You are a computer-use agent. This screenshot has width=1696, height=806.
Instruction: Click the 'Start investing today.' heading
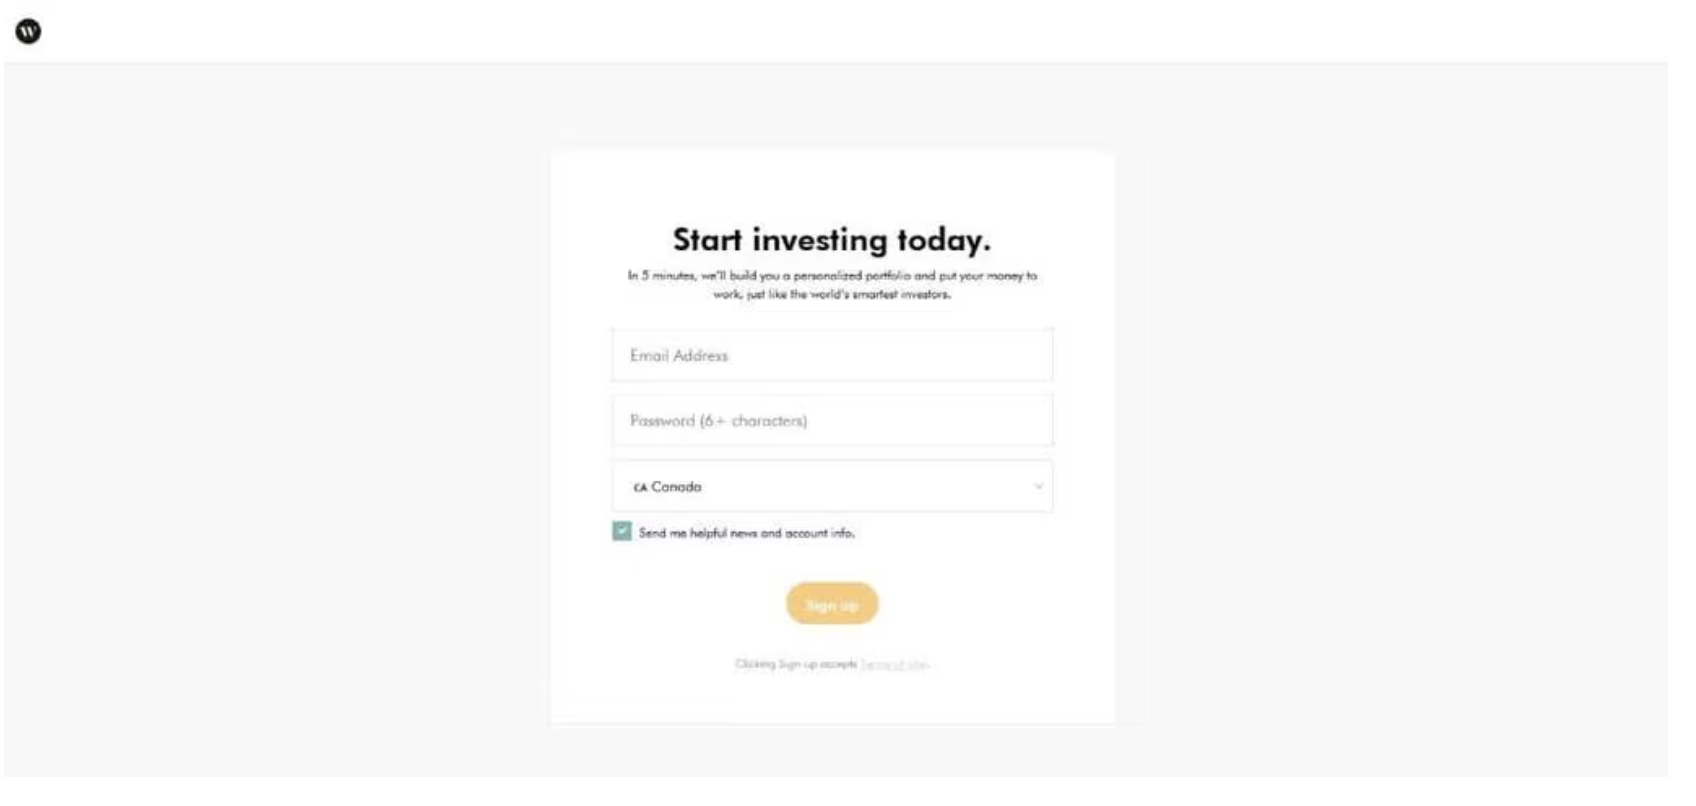(831, 240)
